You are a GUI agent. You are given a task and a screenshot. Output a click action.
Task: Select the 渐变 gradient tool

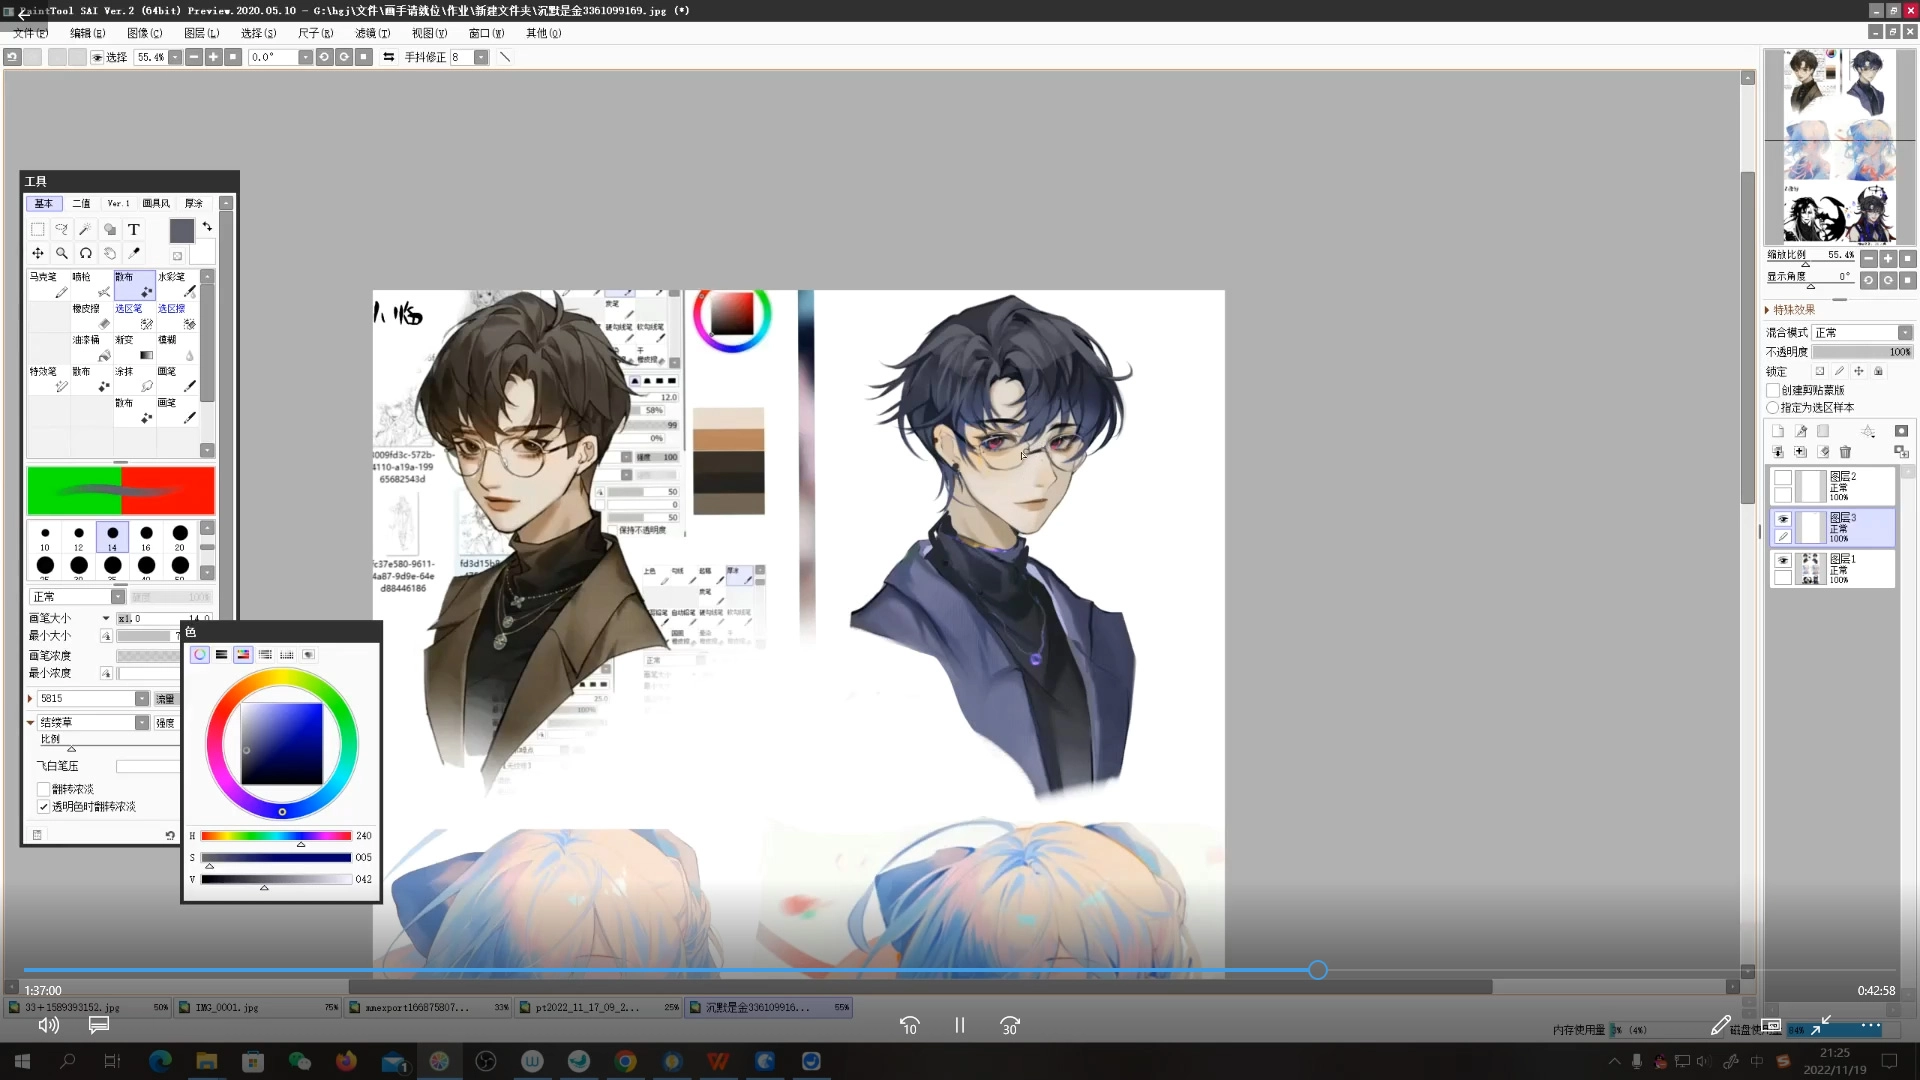(134, 348)
